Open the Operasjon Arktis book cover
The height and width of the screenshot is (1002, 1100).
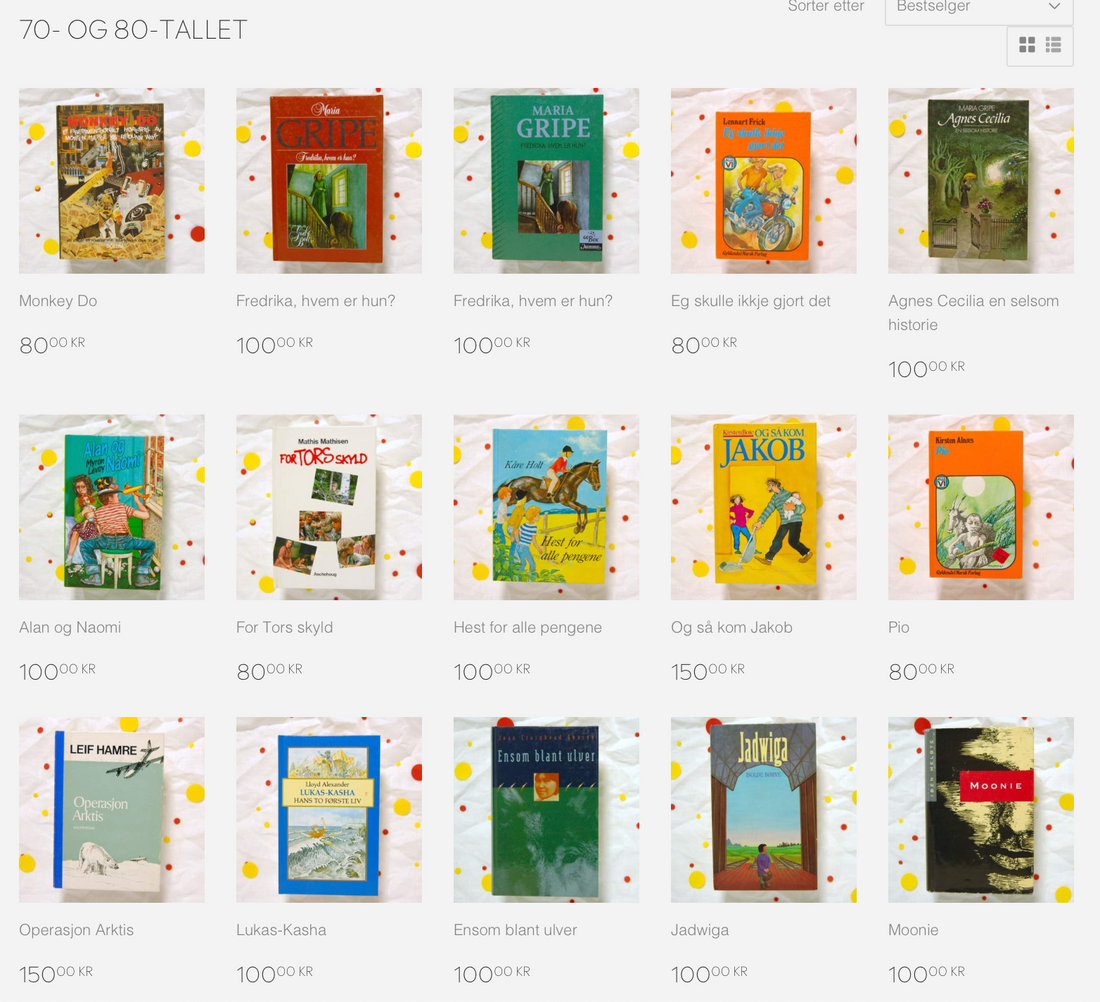pyautogui.click(x=112, y=810)
